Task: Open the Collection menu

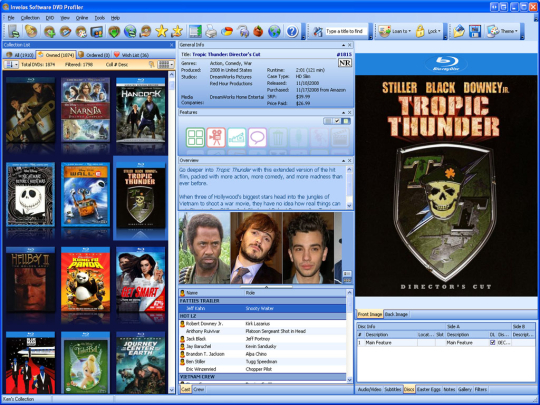Action: click(x=30, y=18)
